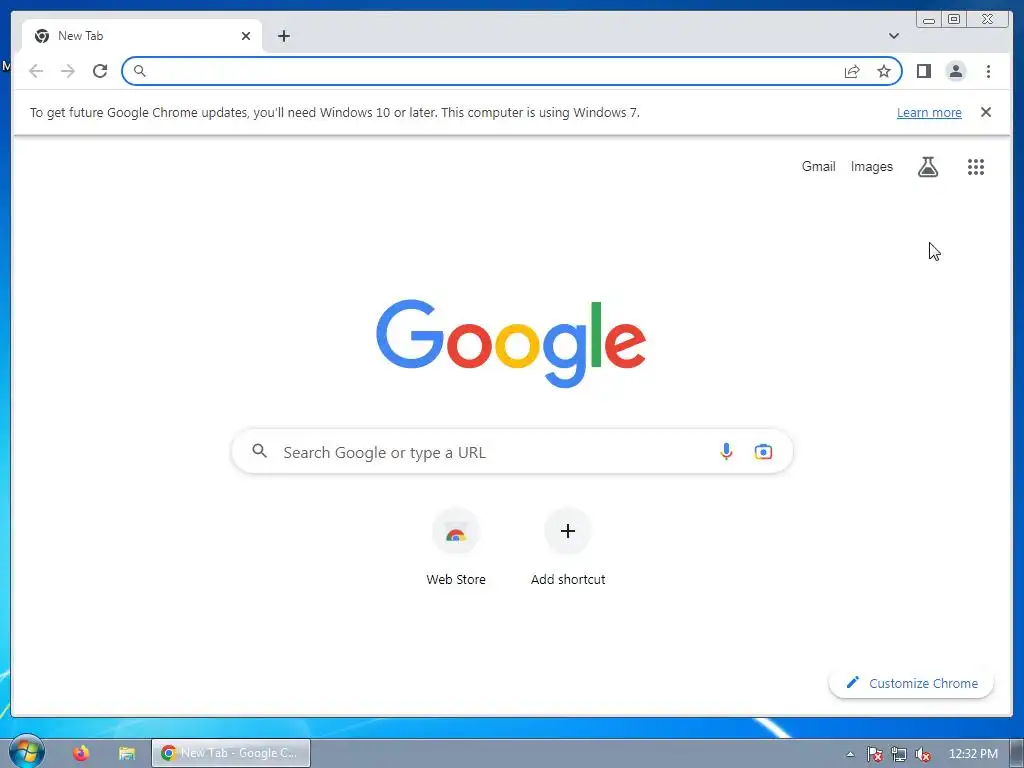Click the Forward navigation arrow
The width and height of the screenshot is (1024, 768).
[68, 71]
